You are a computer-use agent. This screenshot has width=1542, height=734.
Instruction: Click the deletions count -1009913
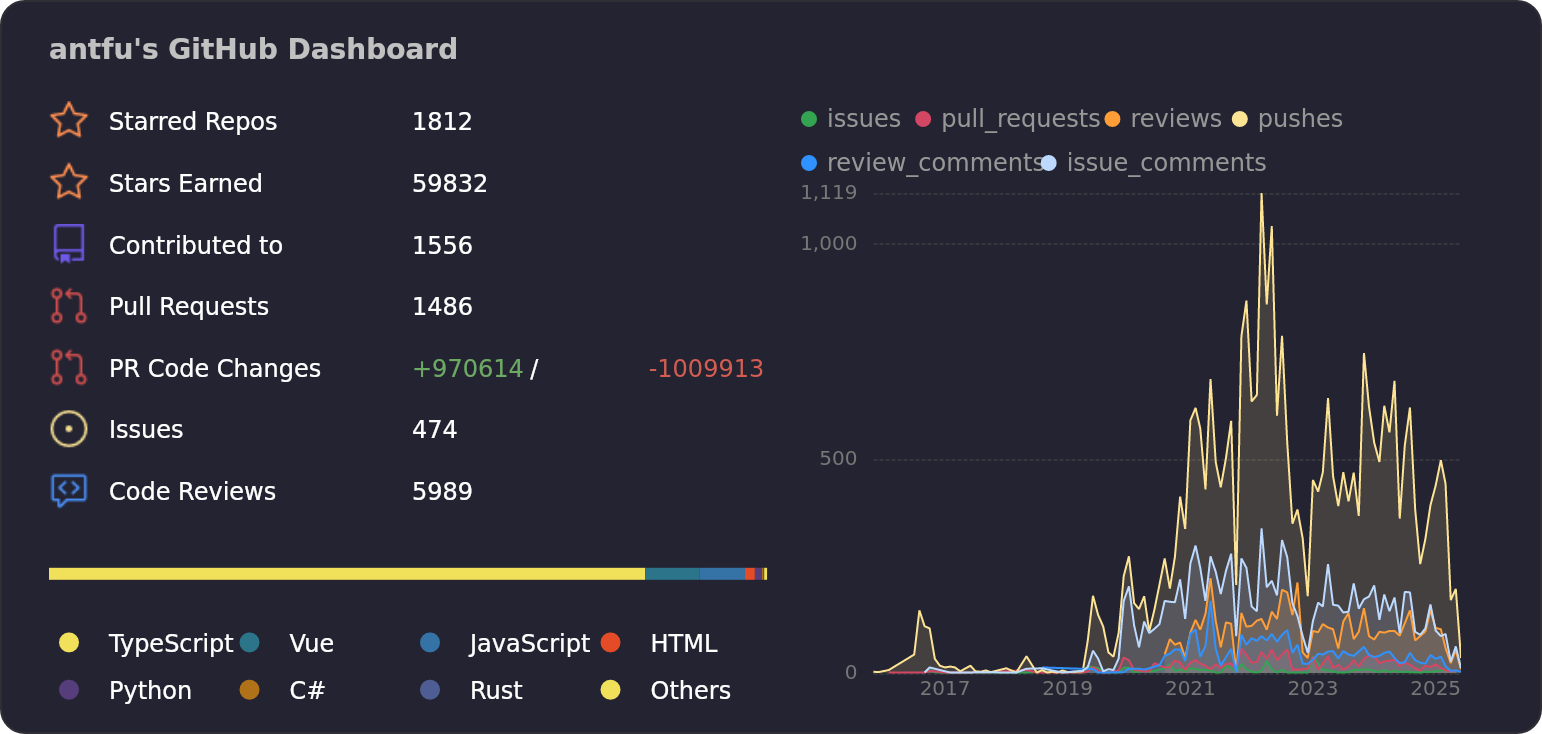[x=706, y=369]
